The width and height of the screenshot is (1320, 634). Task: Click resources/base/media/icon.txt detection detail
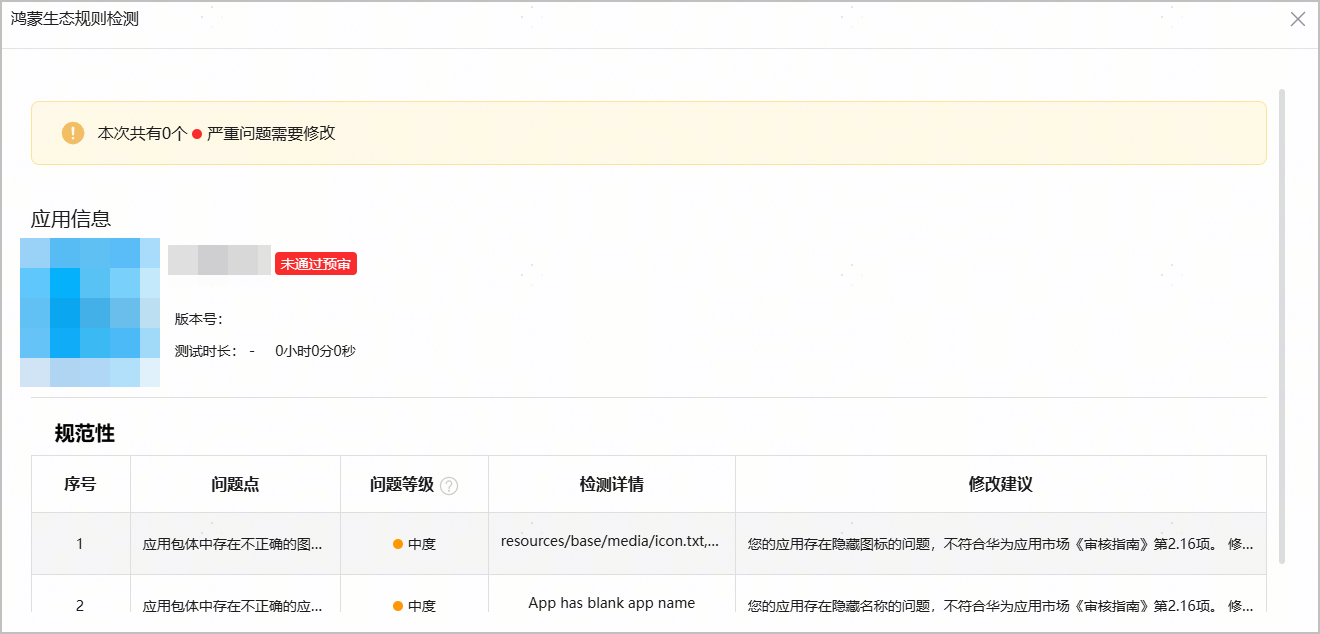[x=610, y=542]
